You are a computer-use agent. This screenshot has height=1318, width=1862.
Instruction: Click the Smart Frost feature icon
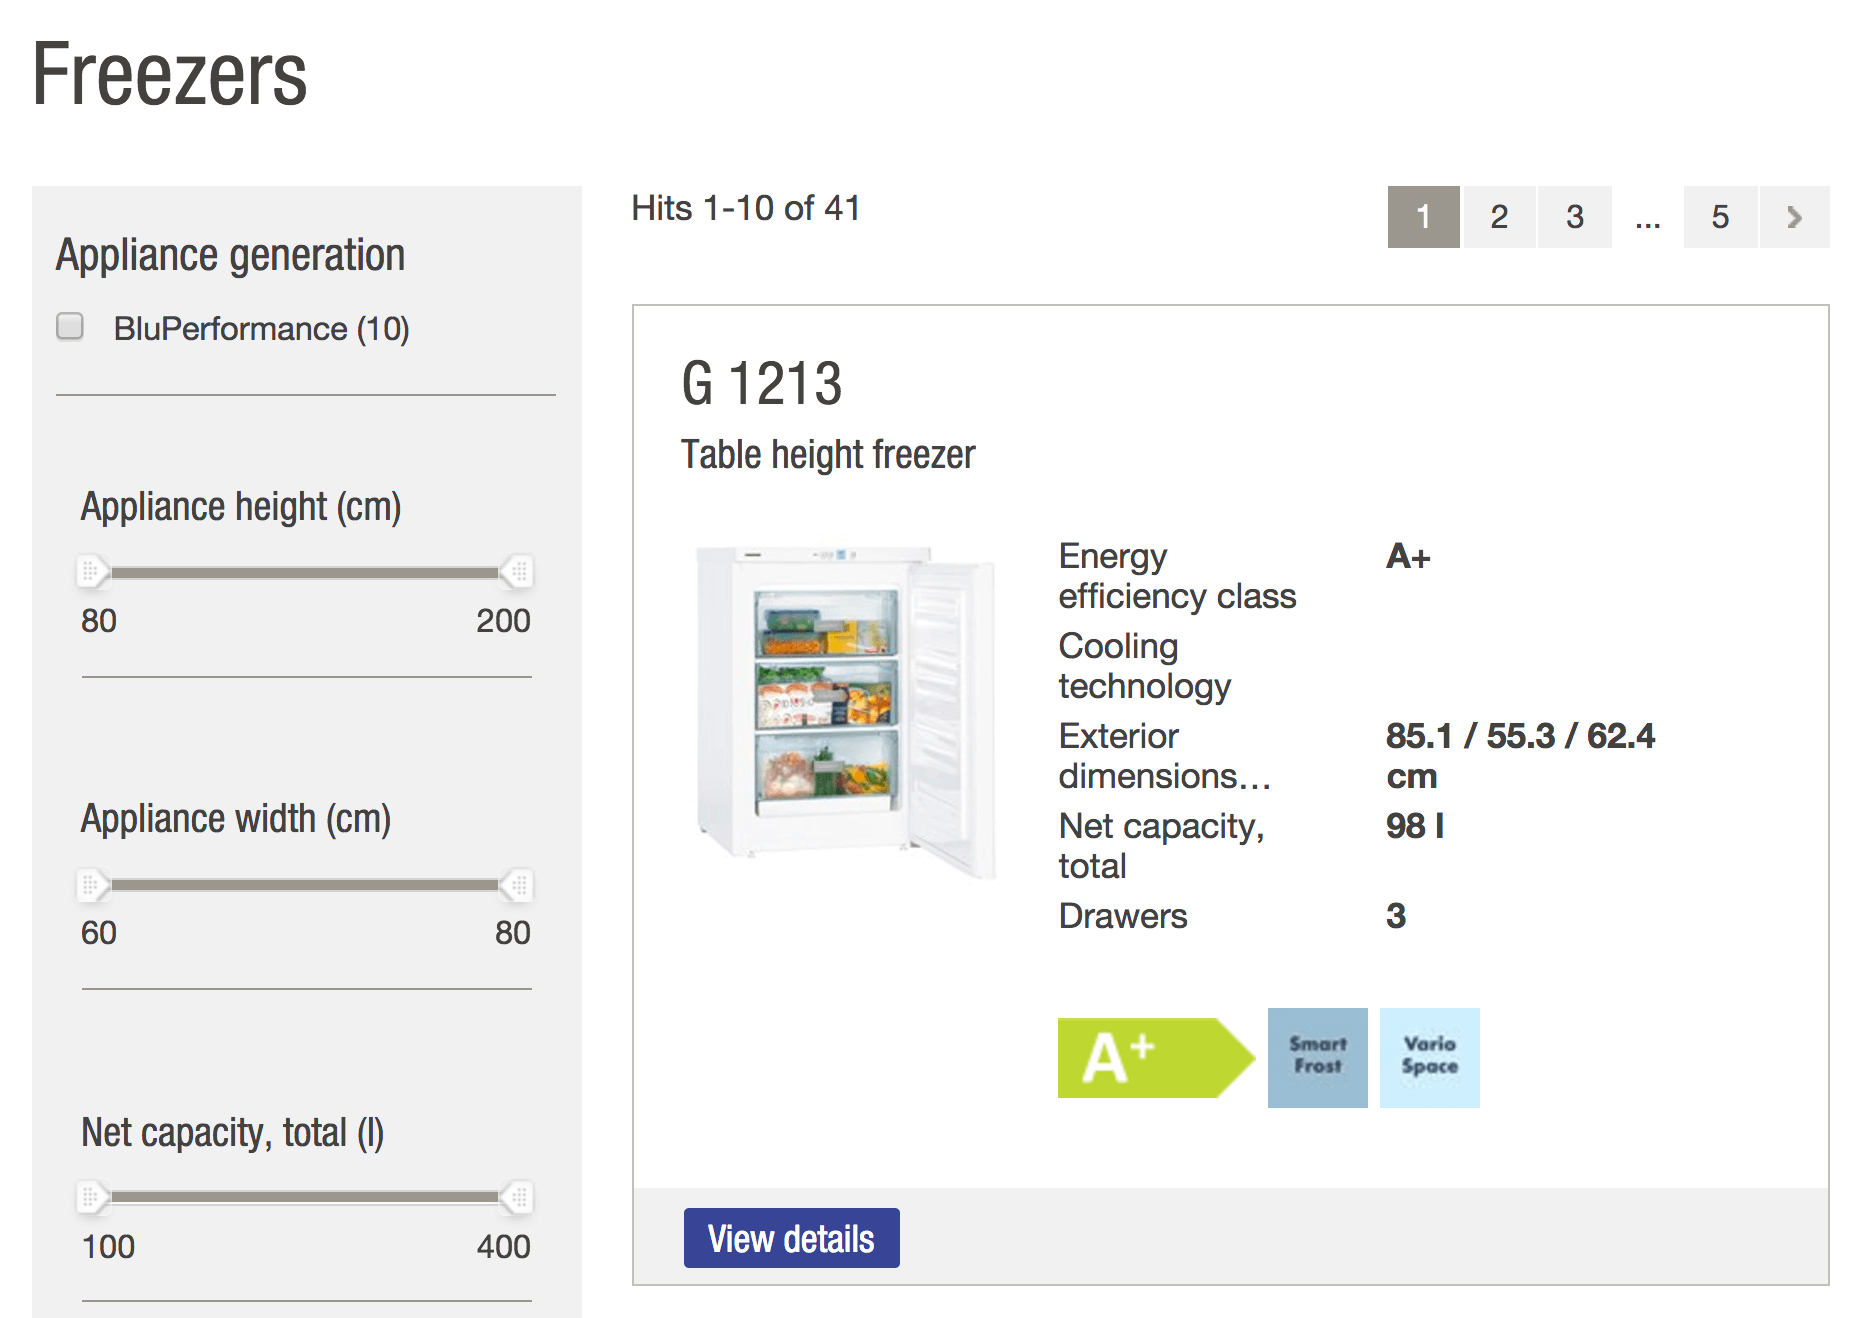(1317, 1057)
